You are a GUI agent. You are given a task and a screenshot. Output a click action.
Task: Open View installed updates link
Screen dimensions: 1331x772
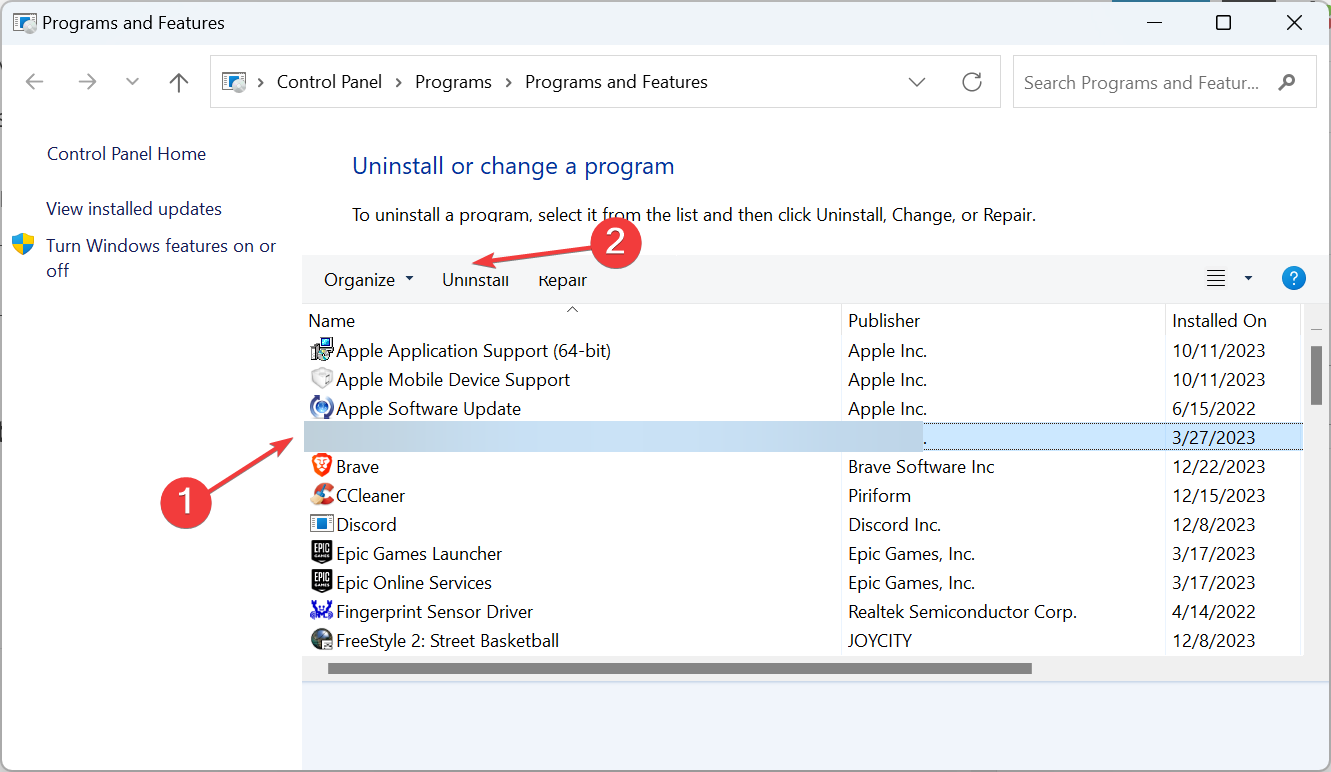134,209
